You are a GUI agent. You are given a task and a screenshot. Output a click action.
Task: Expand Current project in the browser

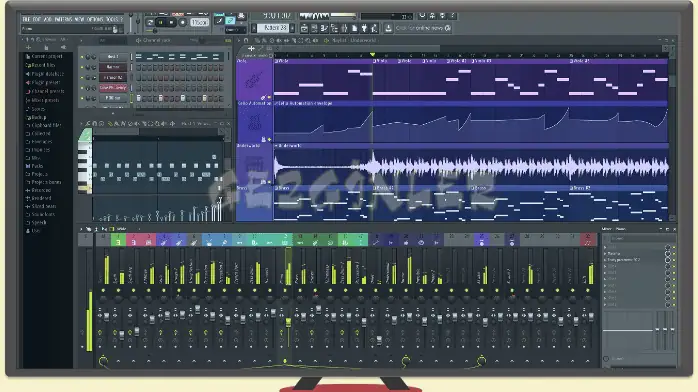(x=44, y=57)
